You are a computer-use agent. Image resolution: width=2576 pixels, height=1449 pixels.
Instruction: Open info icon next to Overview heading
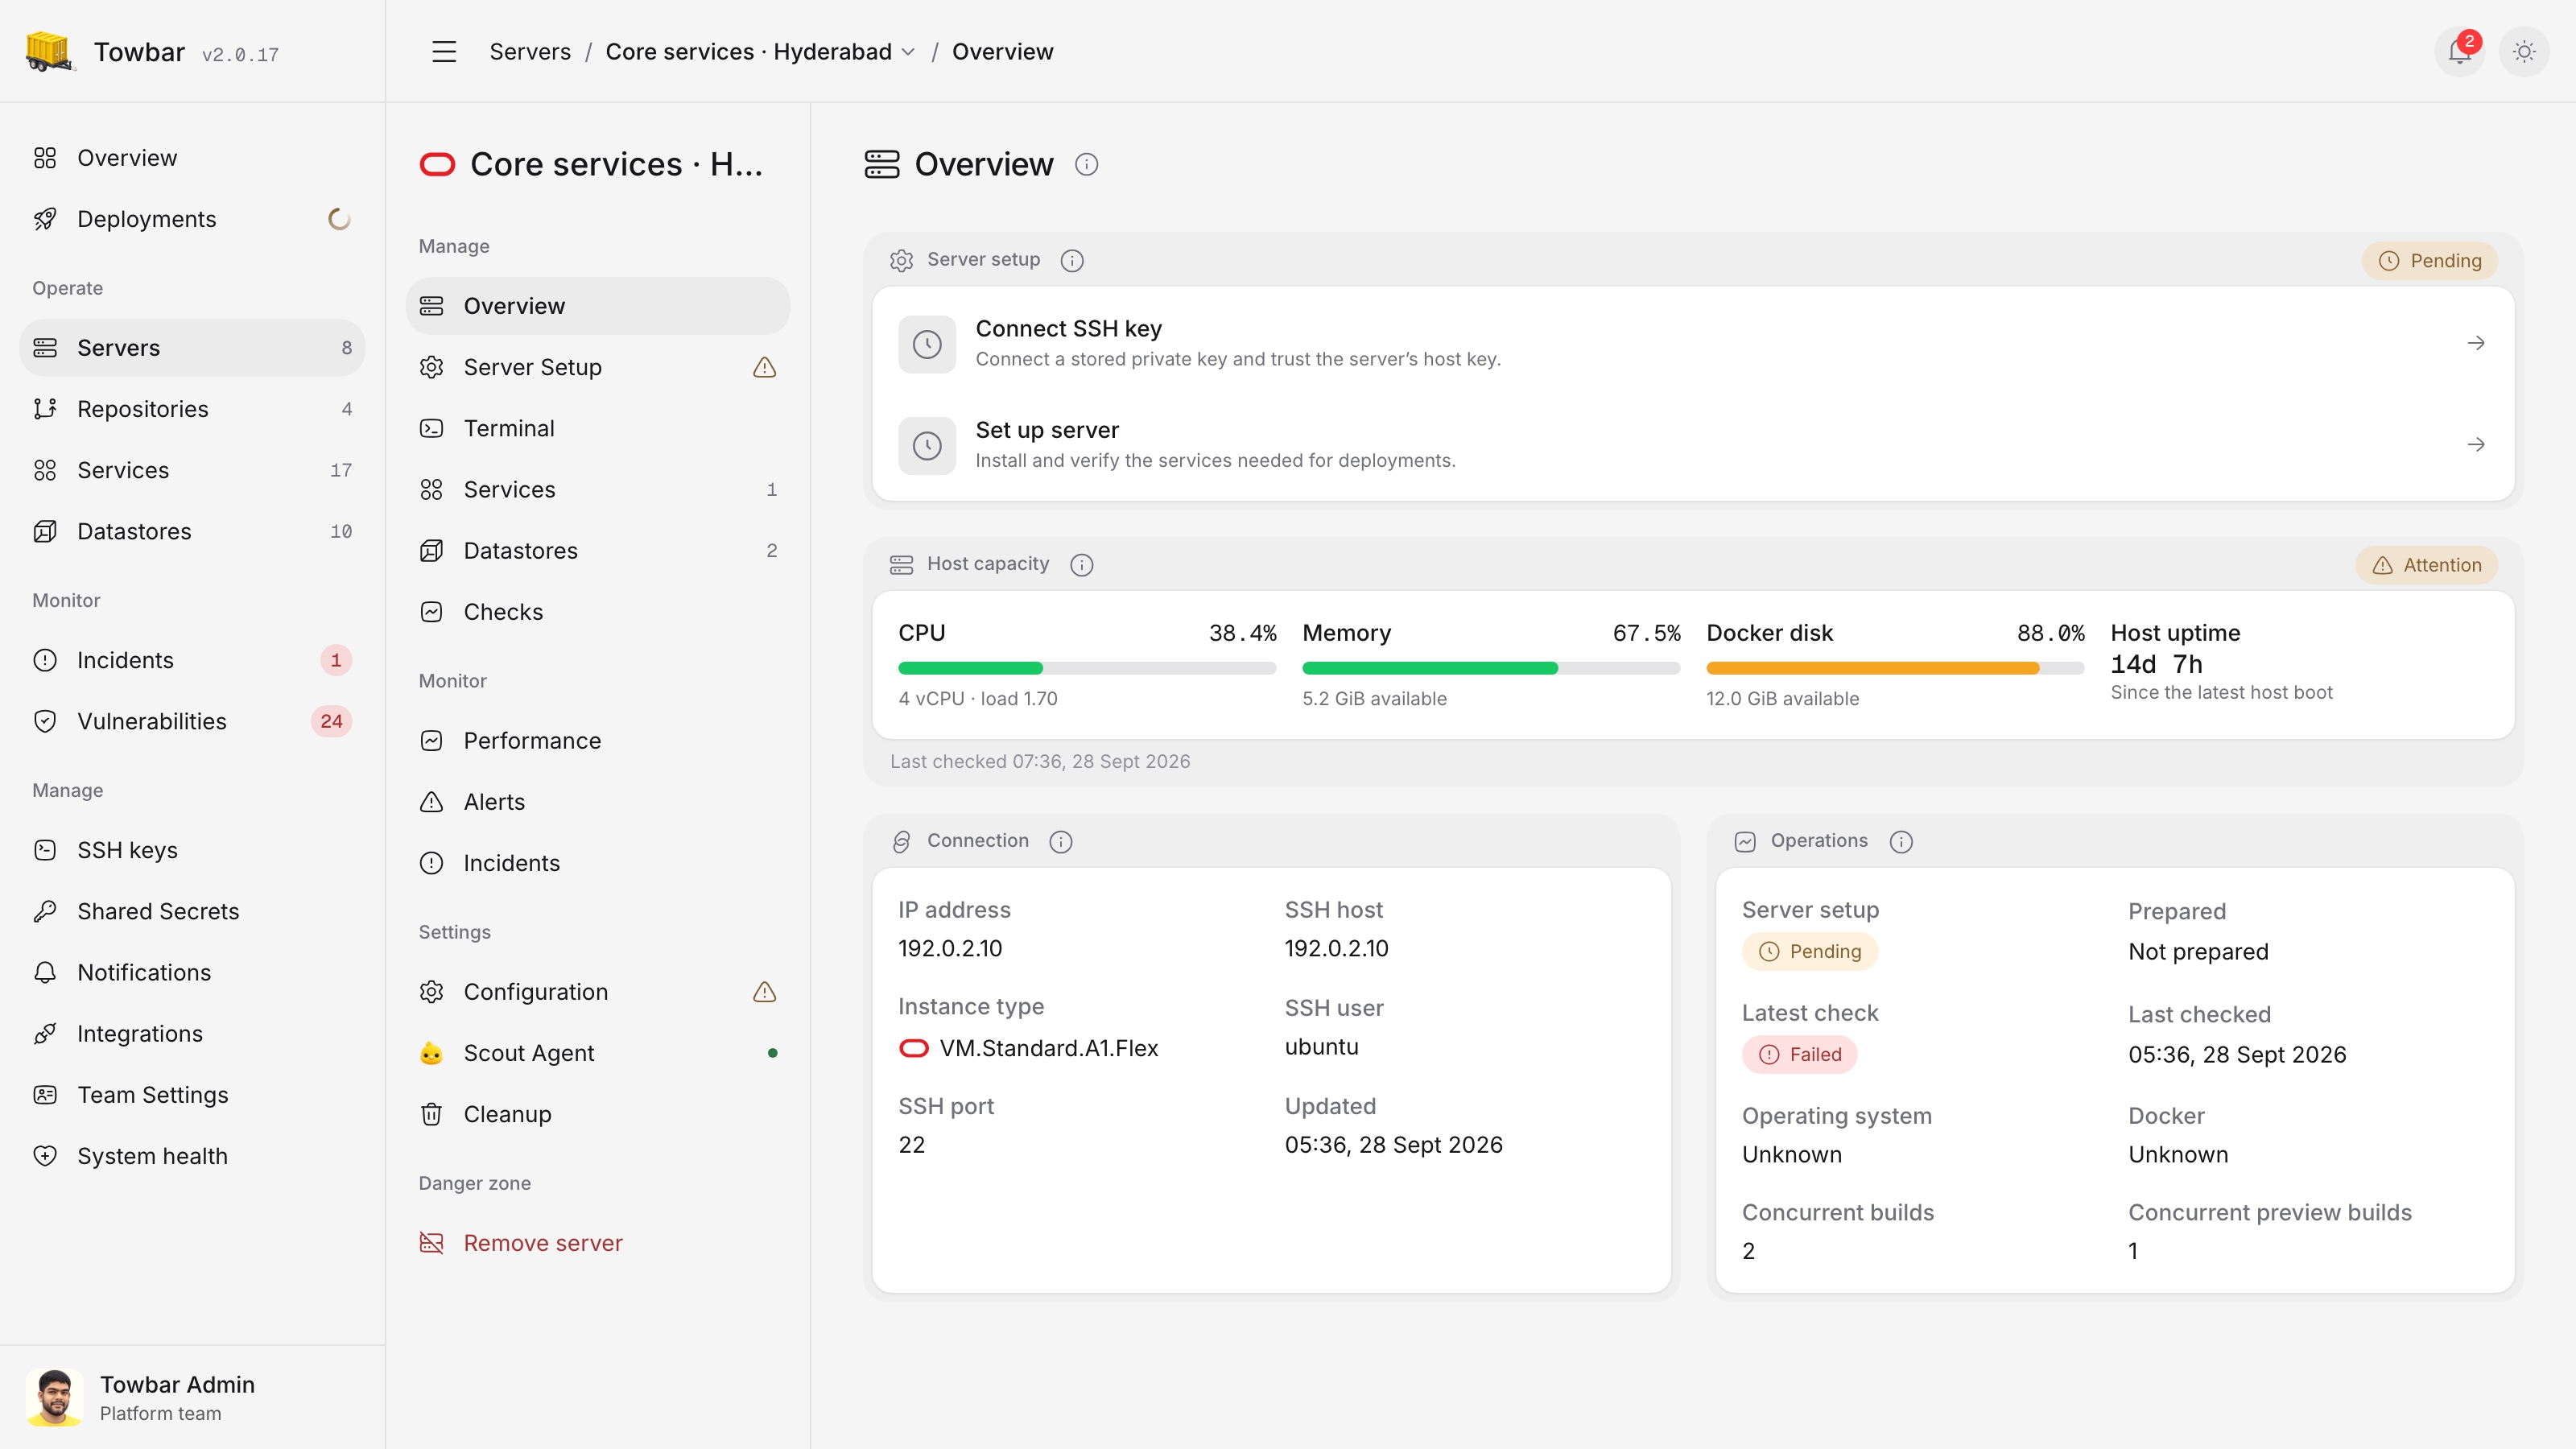pos(1086,164)
